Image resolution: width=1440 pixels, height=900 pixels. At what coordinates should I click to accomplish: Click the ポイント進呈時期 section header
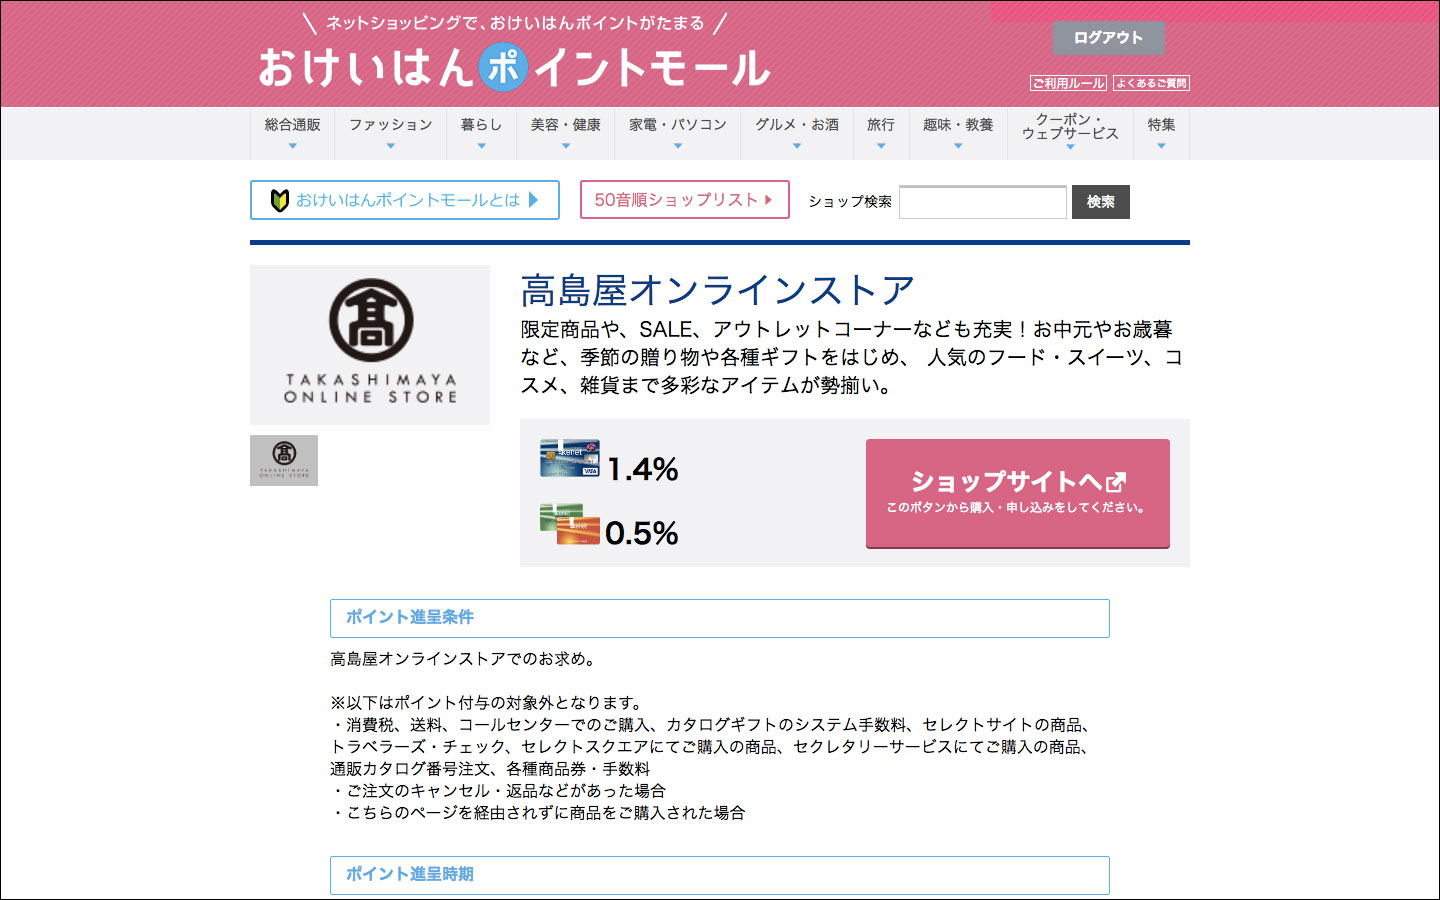[720, 875]
